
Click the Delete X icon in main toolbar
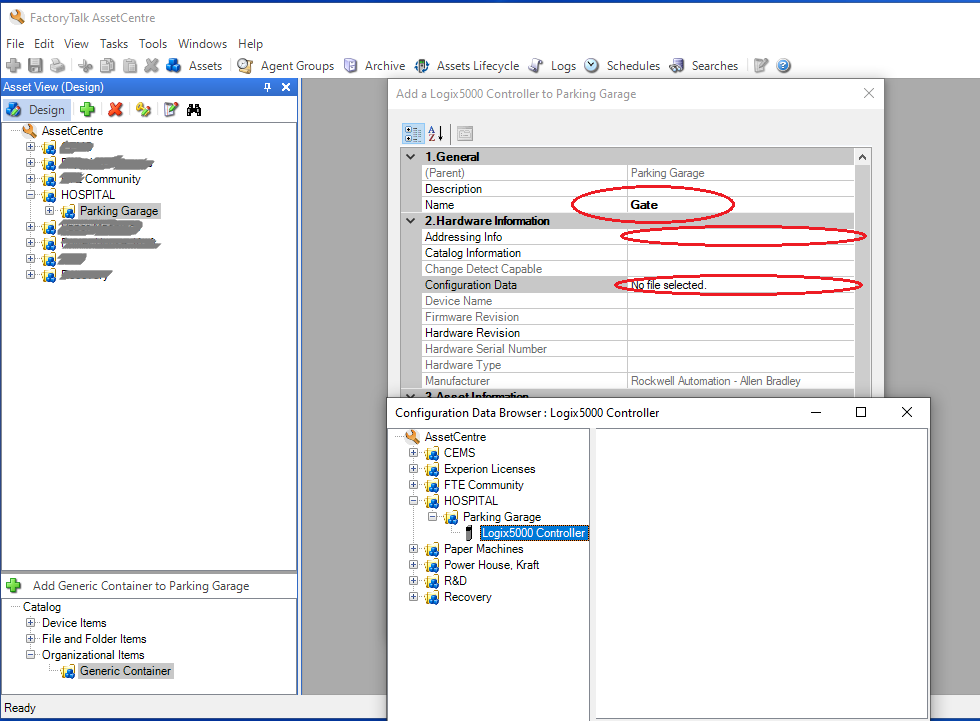point(151,65)
